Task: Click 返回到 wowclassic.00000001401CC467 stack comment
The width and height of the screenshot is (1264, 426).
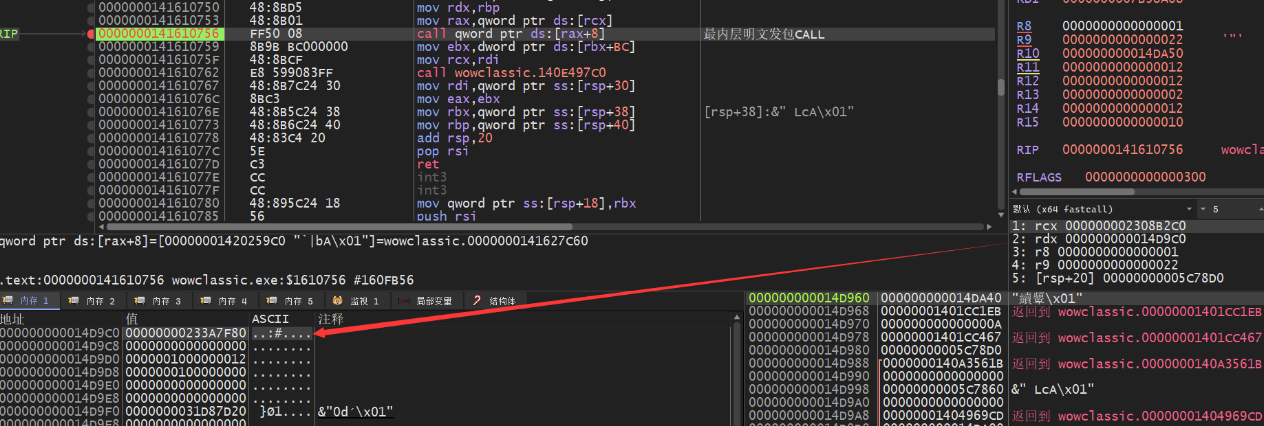Action: pos(1138,338)
